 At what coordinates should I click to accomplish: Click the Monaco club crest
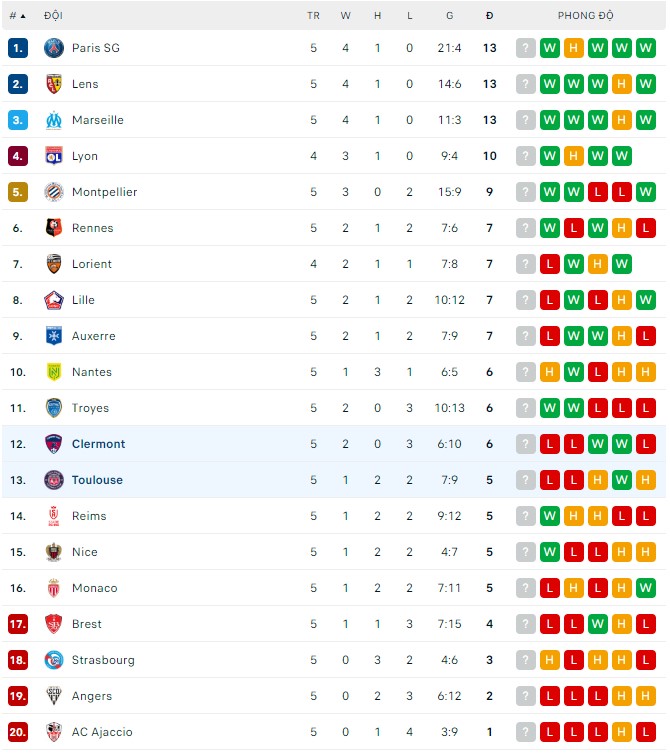(54, 588)
